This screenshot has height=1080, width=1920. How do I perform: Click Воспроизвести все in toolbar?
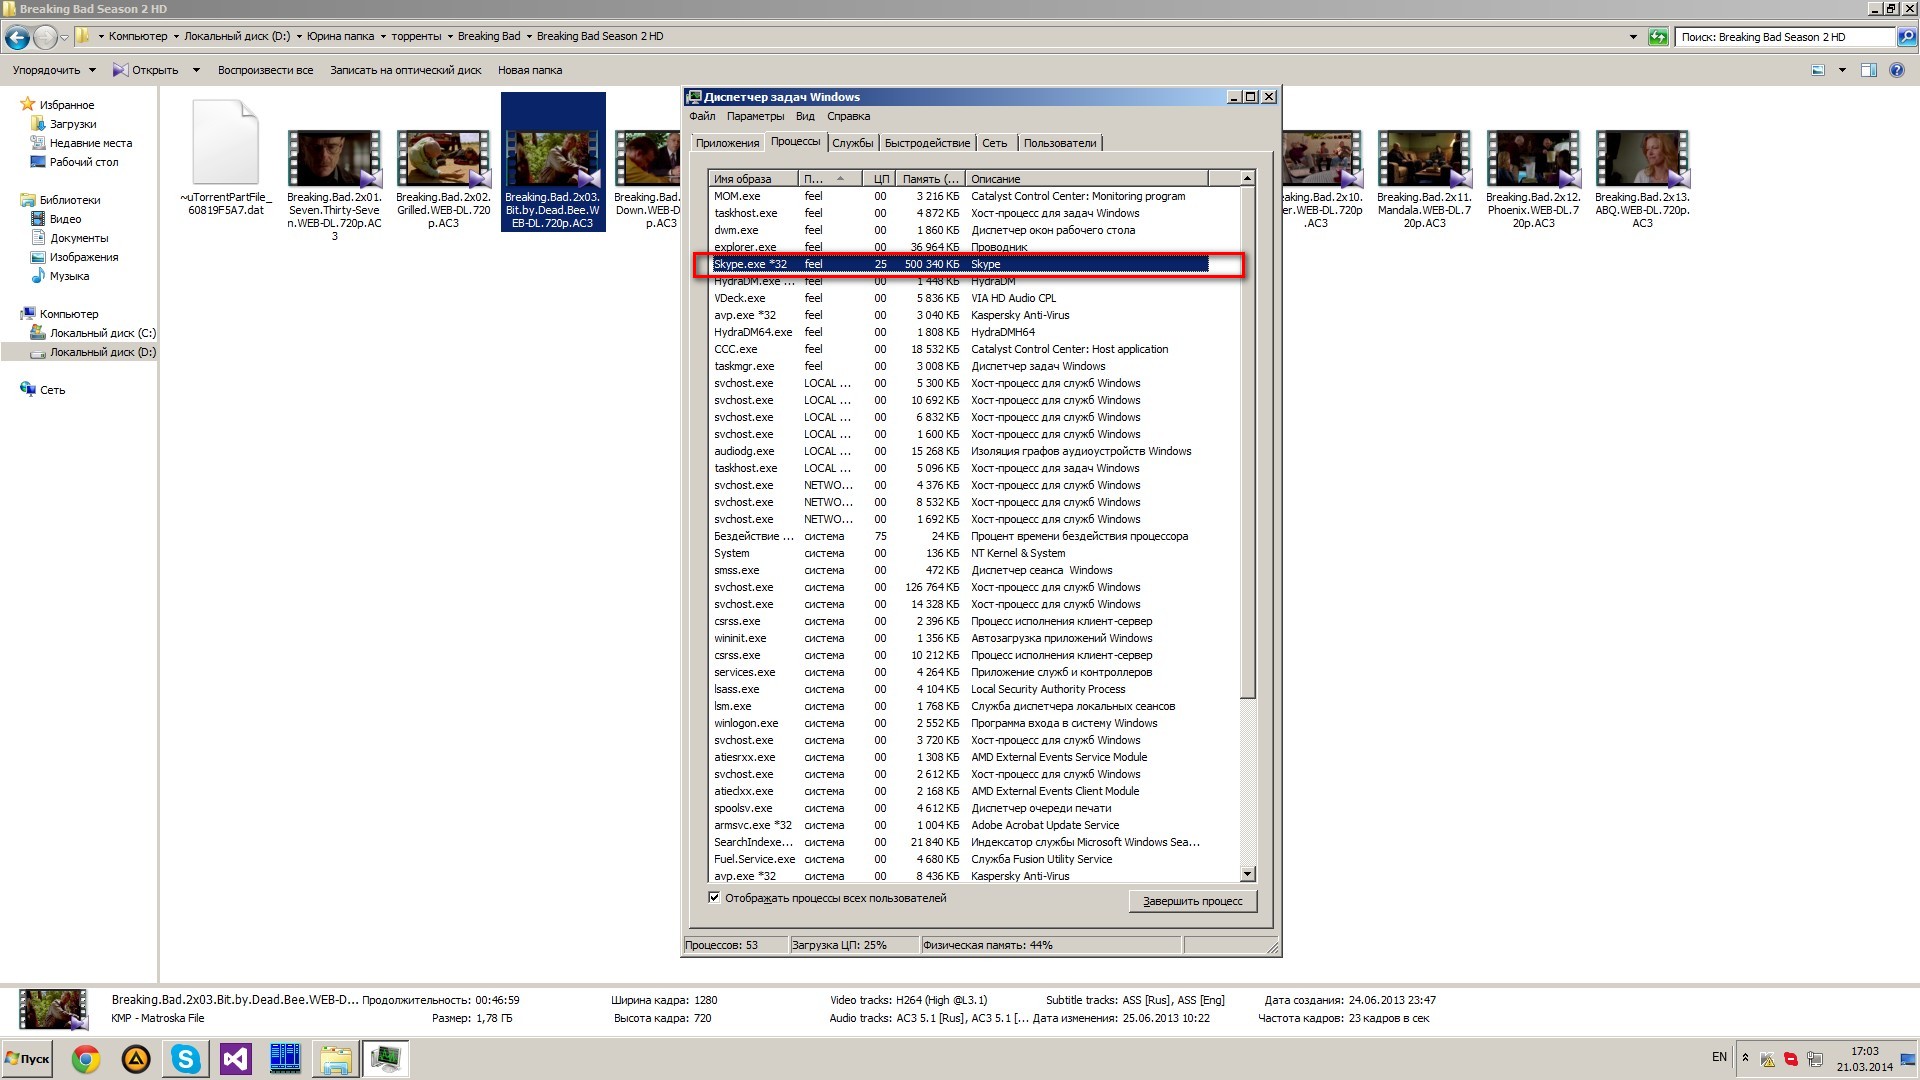pos(265,70)
